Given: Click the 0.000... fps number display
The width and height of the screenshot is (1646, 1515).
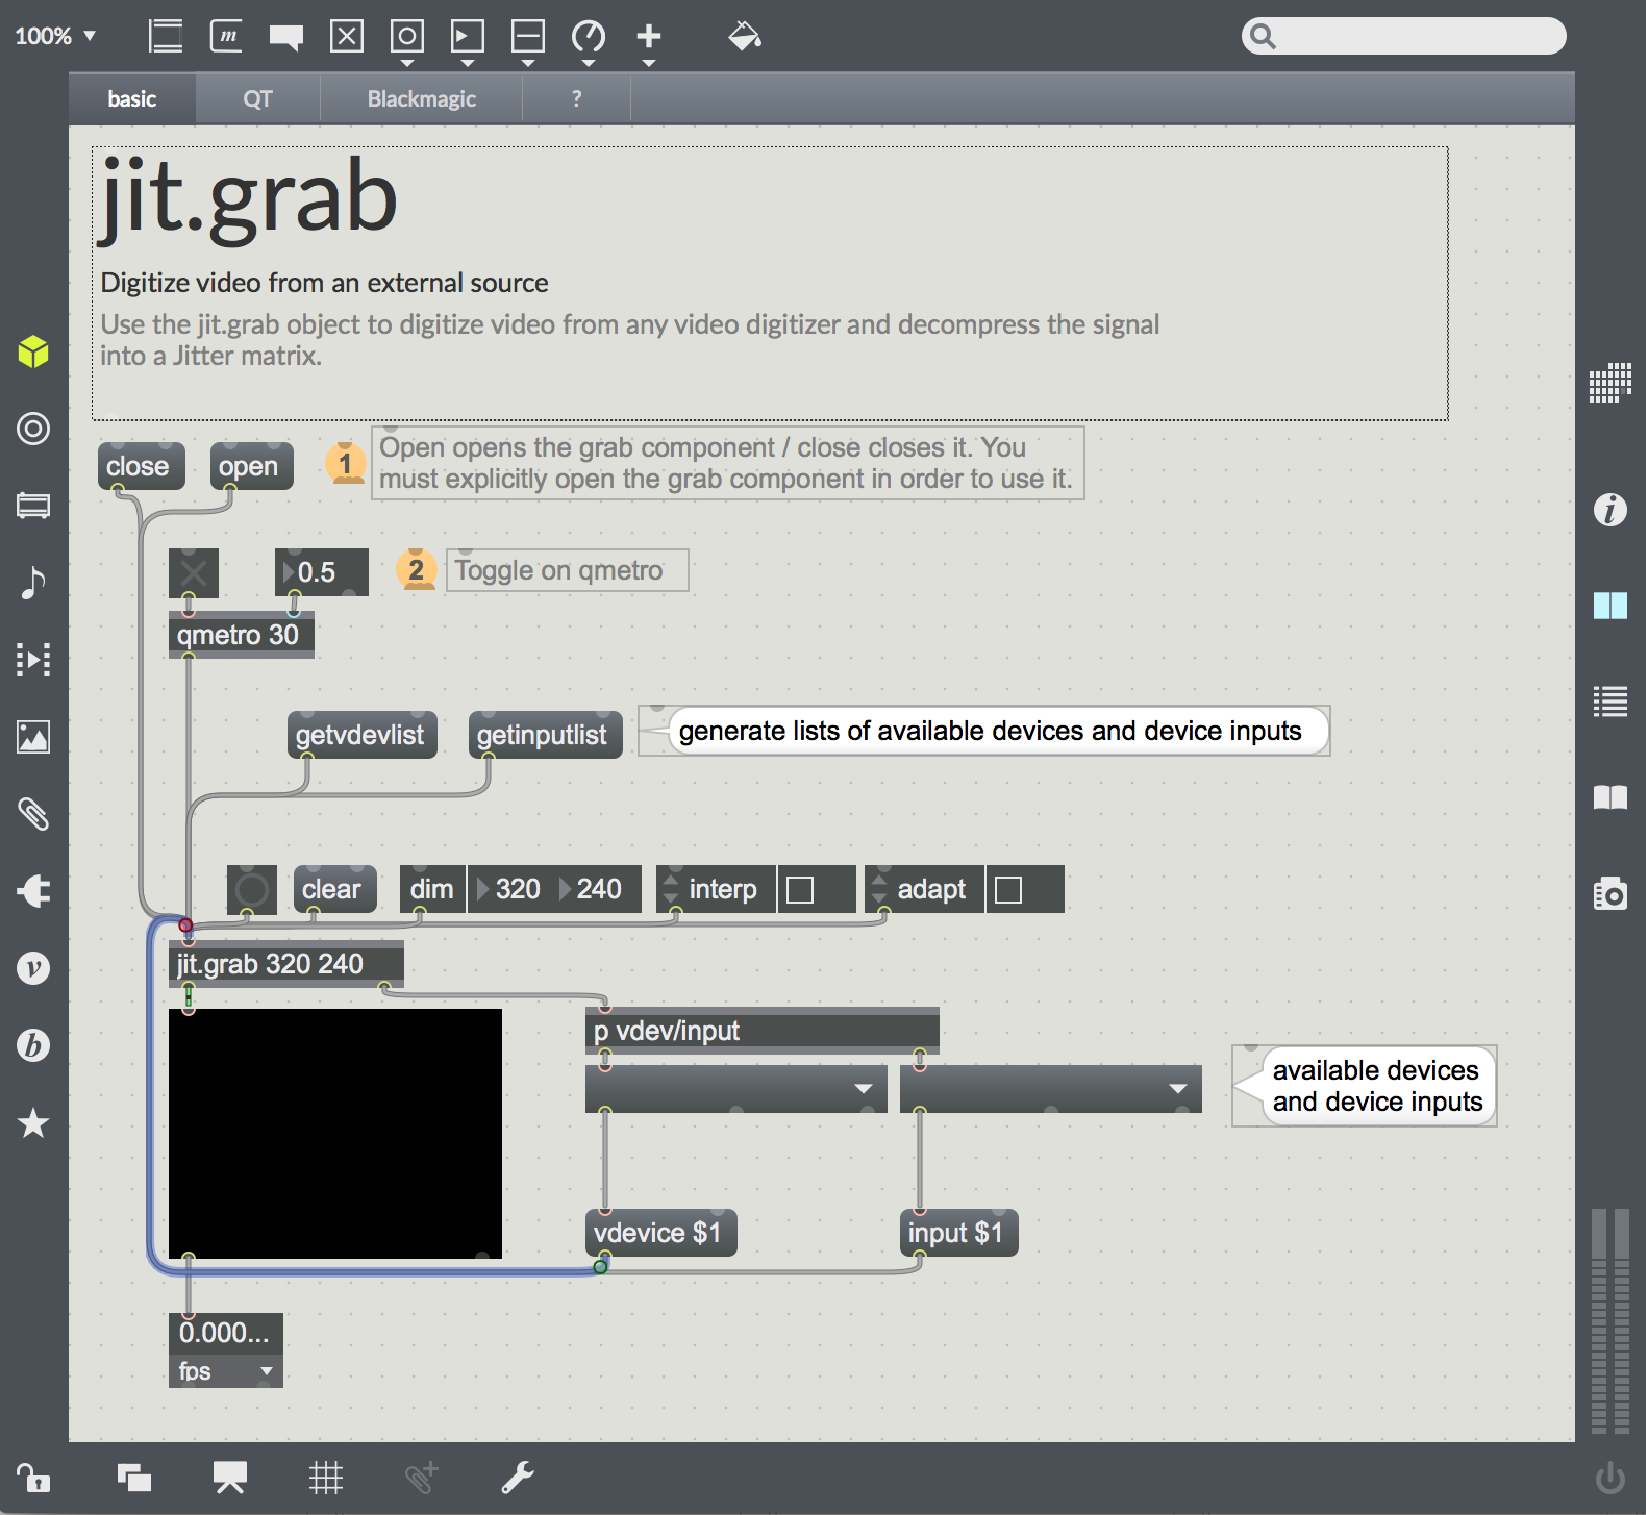Looking at the screenshot, I should tap(225, 1333).
